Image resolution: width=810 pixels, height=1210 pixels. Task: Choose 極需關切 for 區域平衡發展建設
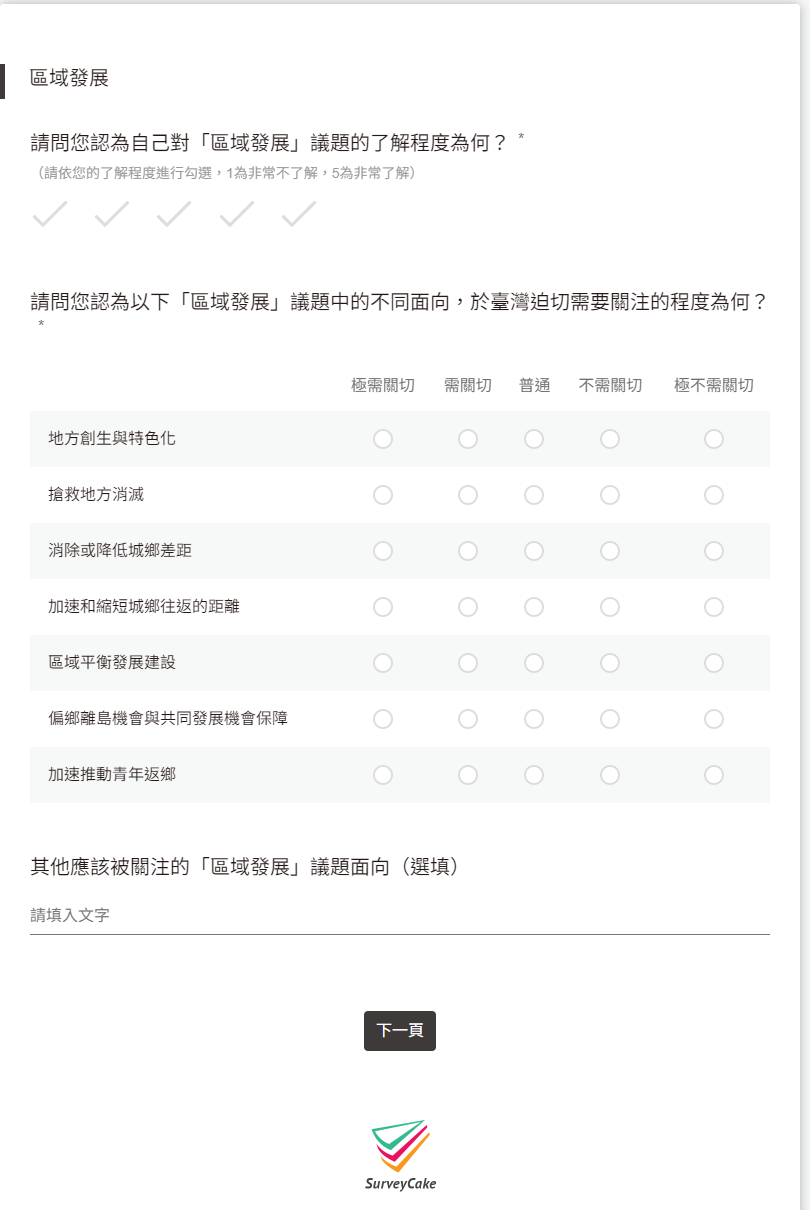383,663
